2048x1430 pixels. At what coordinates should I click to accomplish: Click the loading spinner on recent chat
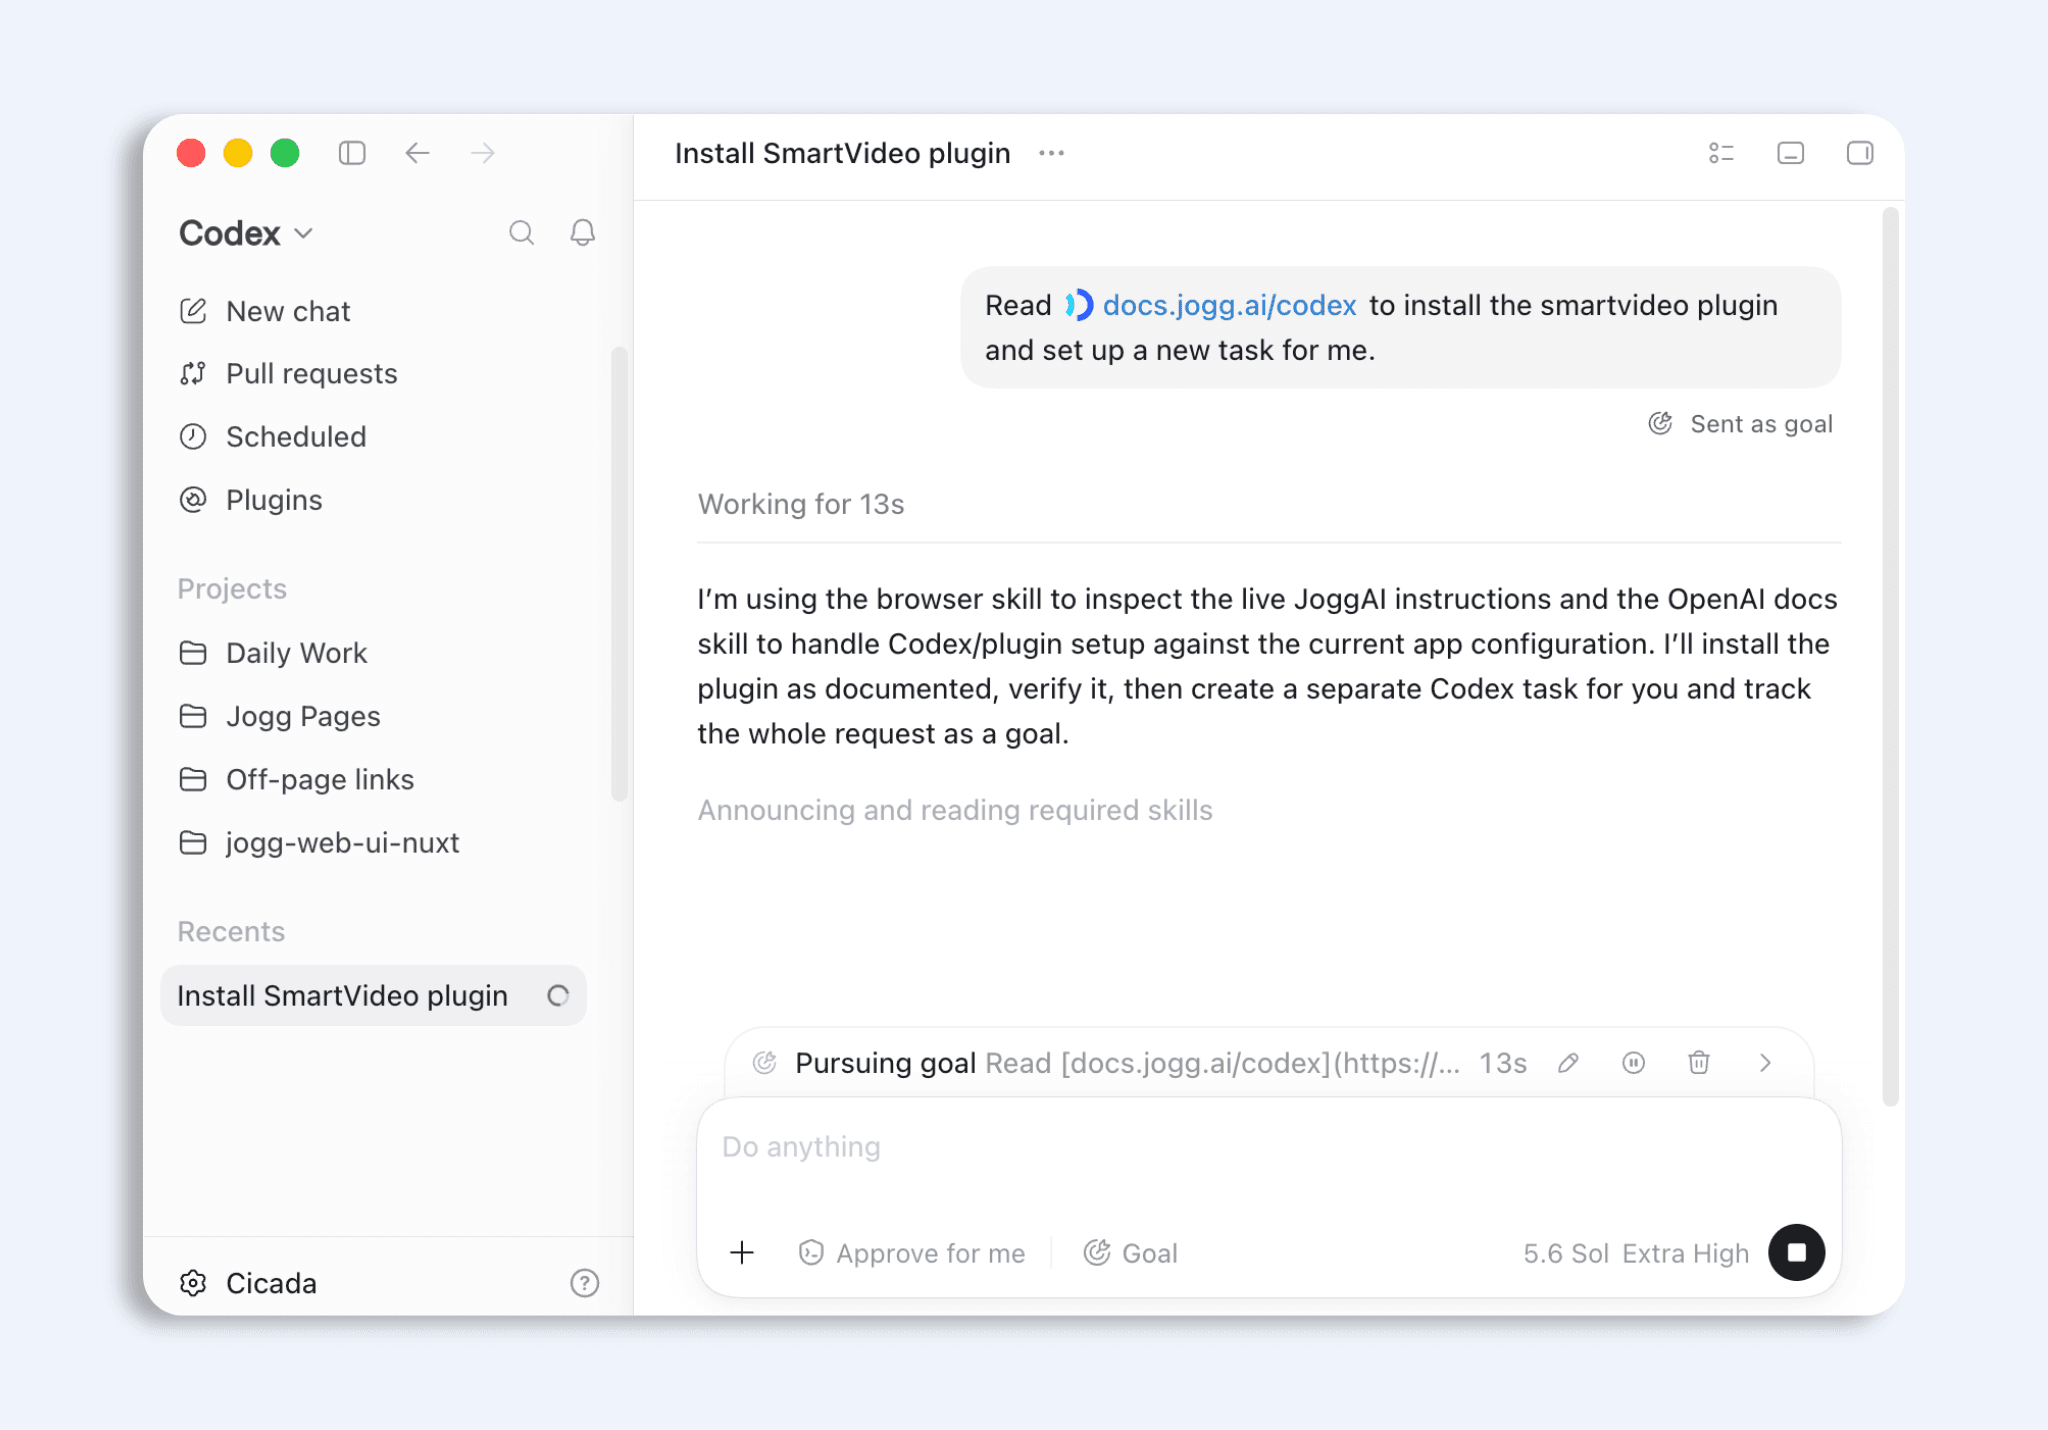point(558,996)
